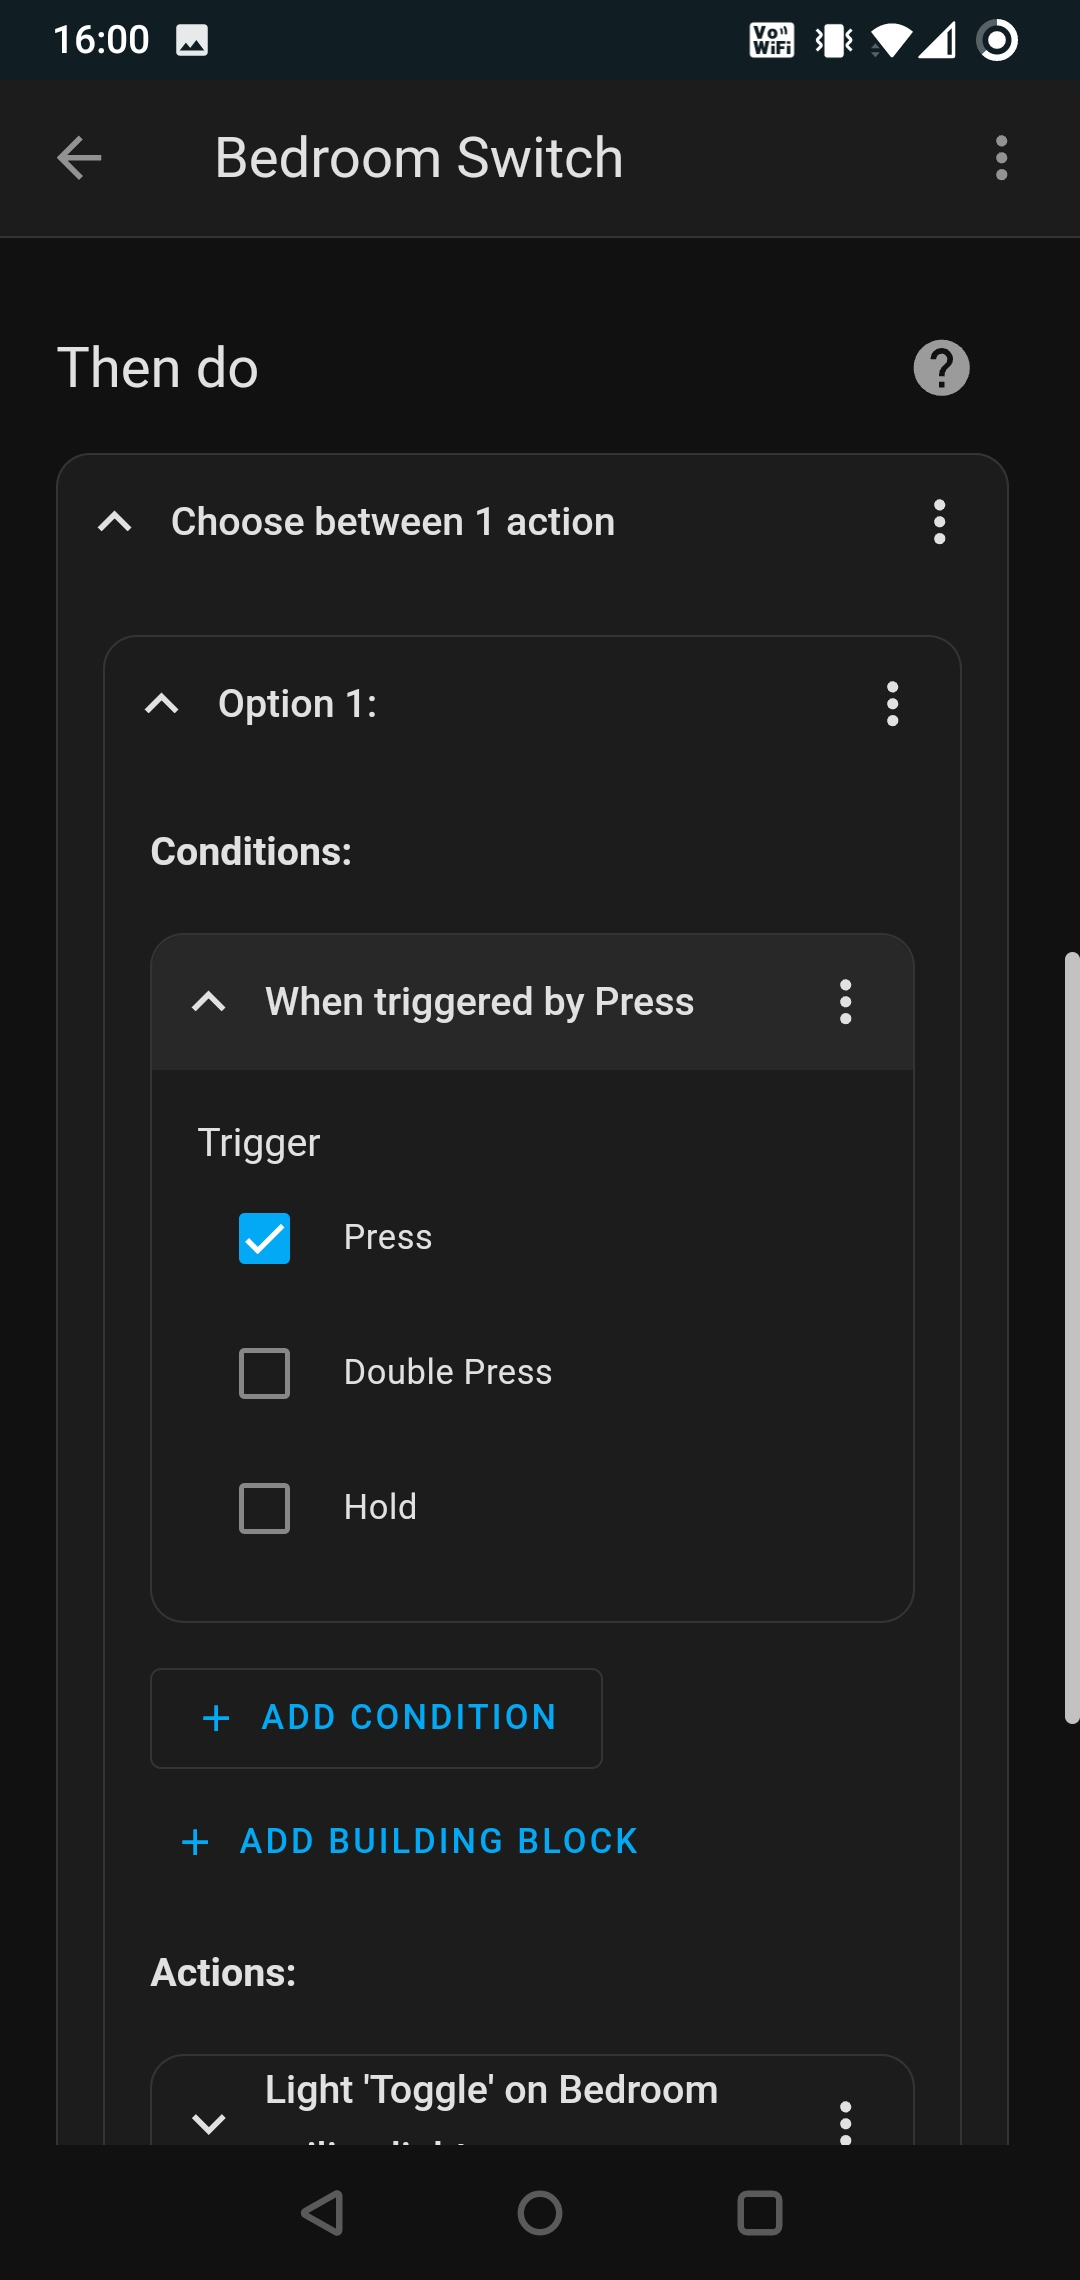Open Choose between 1 action options menu
1080x2280 pixels.
pyautogui.click(x=939, y=522)
